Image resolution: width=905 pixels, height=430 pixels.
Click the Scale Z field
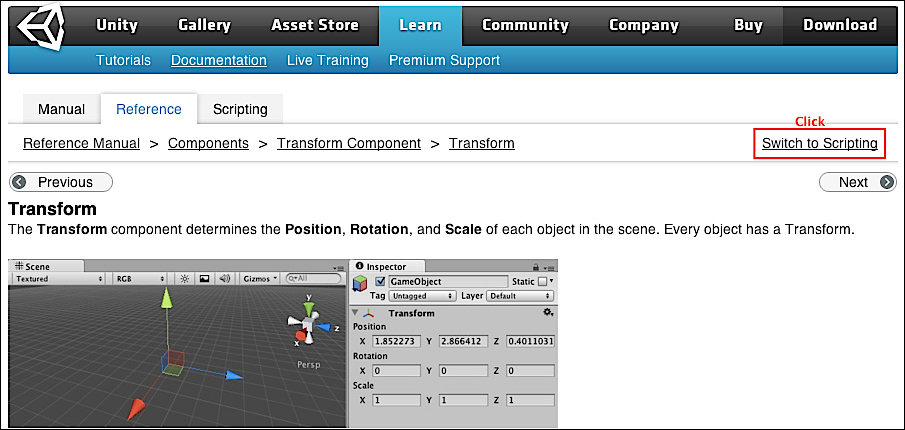click(x=530, y=400)
